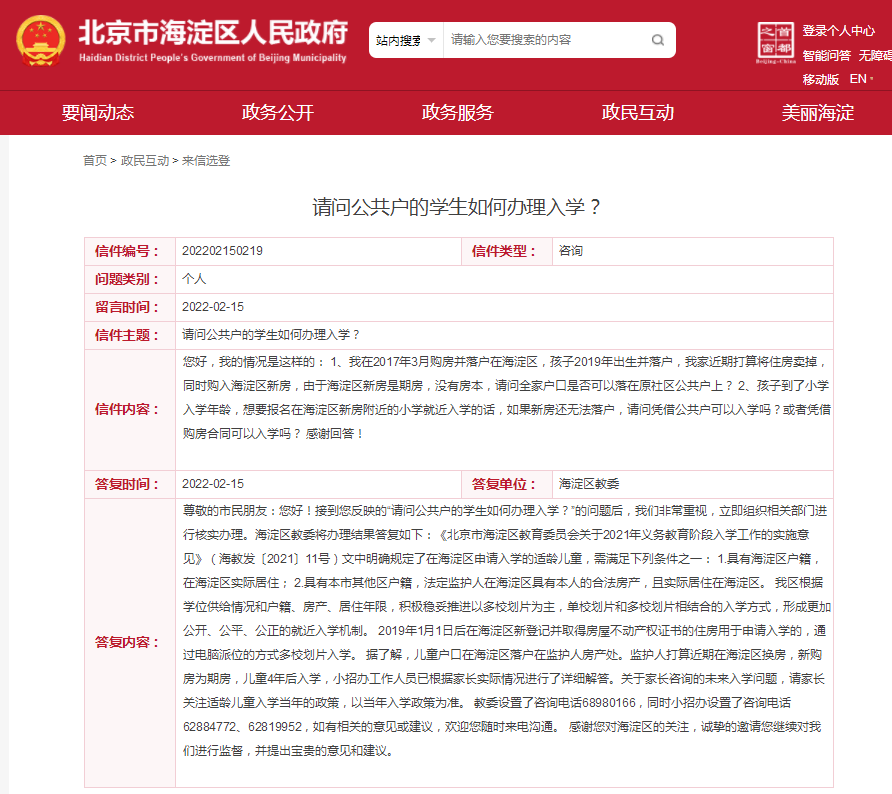Go to 政务服务 section
Viewport: 892px width, 794px height.
pyautogui.click(x=458, y=113)
